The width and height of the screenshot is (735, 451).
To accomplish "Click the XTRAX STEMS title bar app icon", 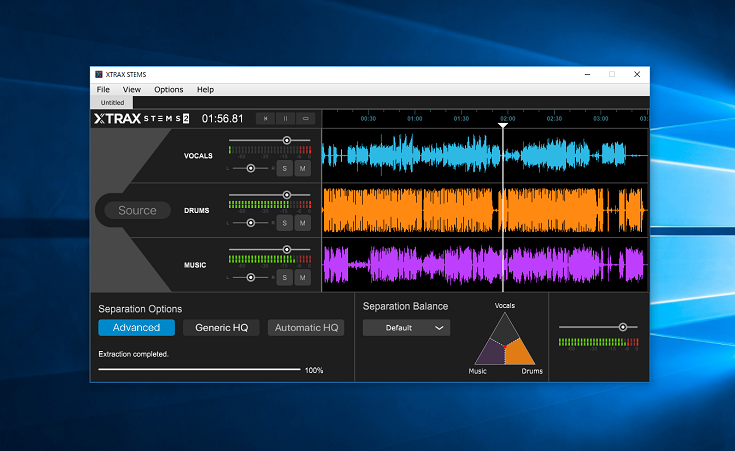I will [98, 75].
